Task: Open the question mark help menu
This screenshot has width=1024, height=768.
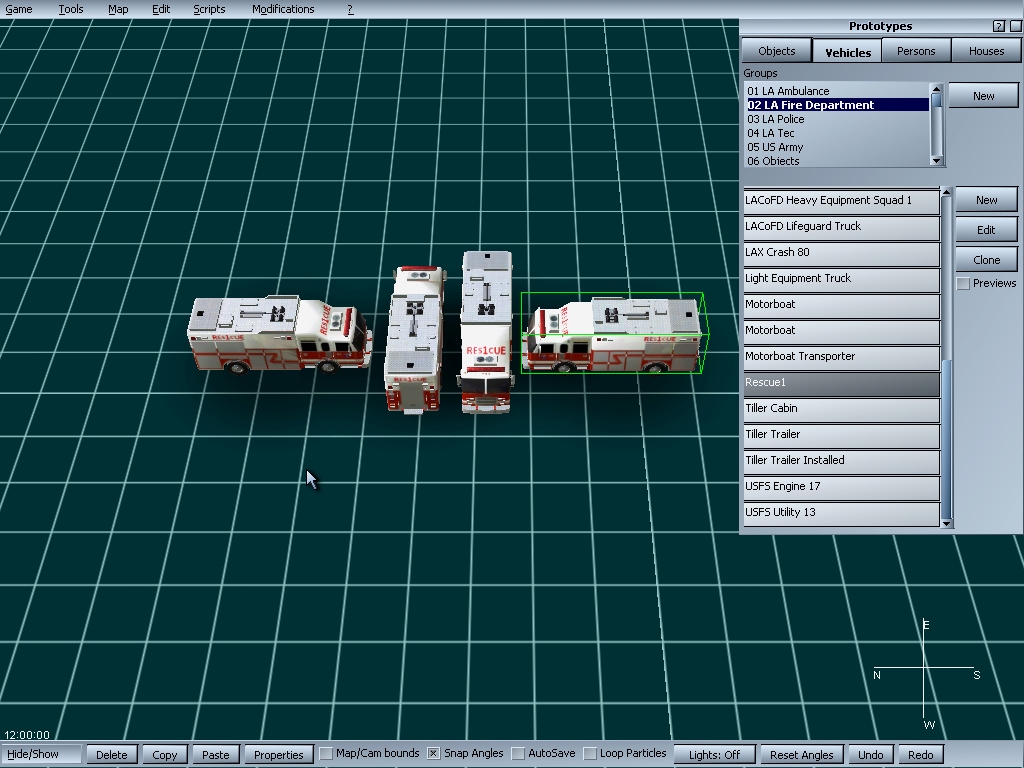Action: point(350,9)
